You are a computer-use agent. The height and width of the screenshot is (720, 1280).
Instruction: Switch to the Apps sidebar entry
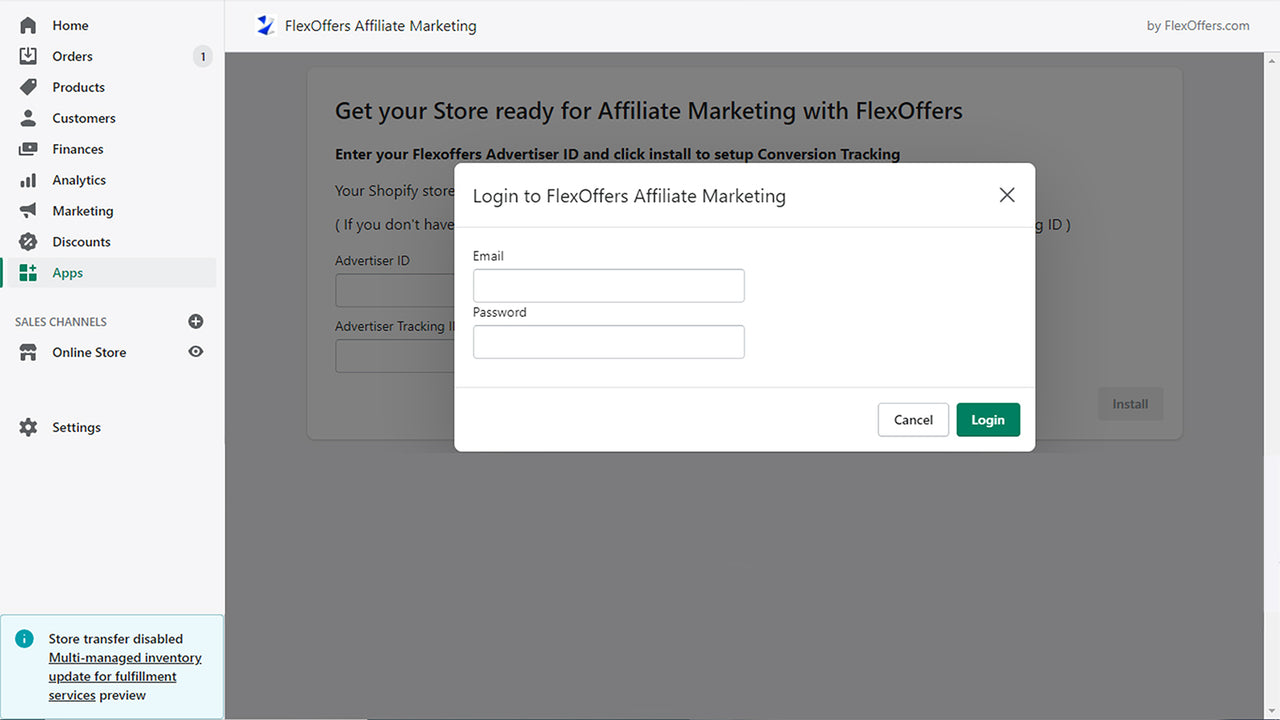(67, 272)
